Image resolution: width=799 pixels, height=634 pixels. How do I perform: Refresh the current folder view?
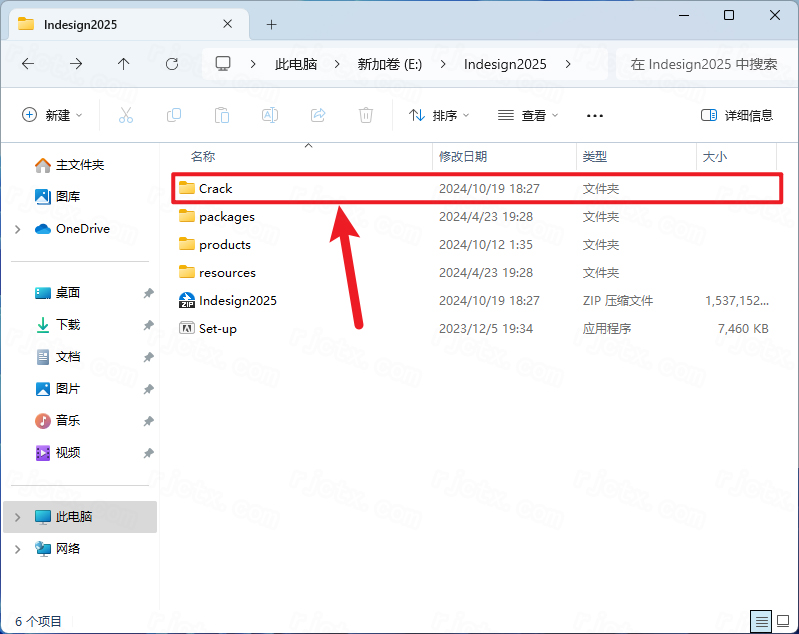(x=172, y=63)
